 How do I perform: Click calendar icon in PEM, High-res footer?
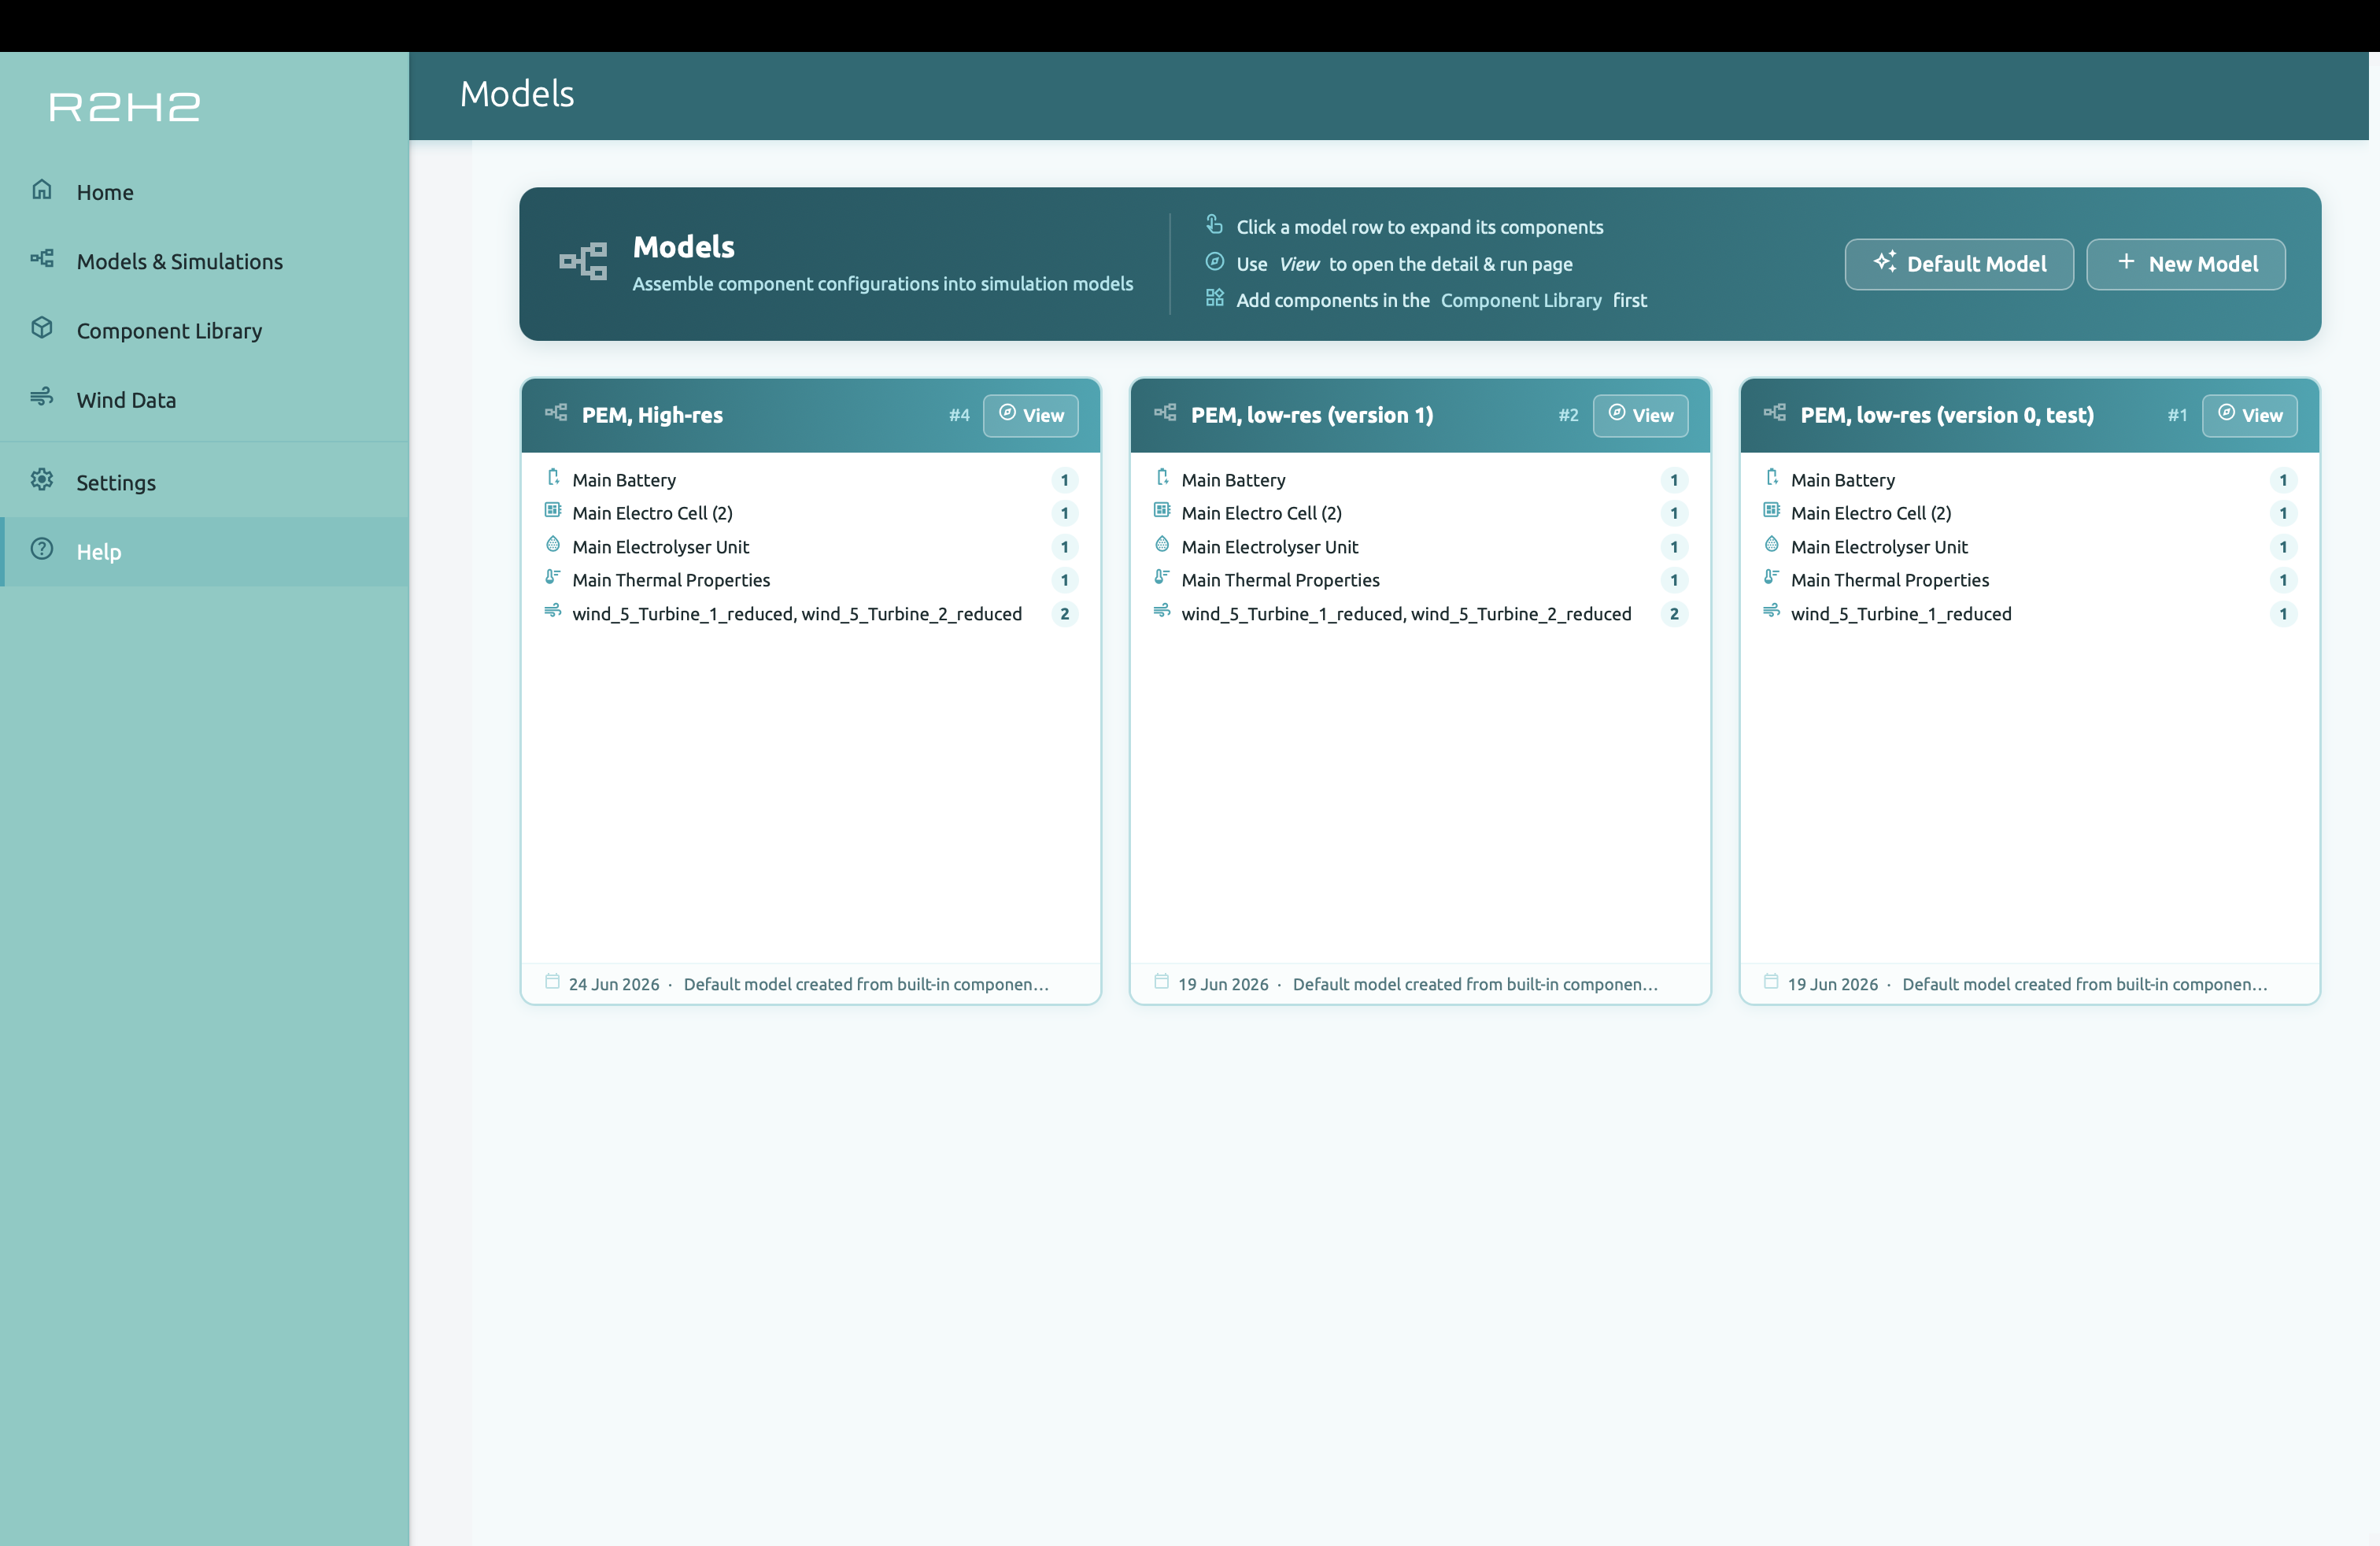pyautogui.click(x=552, y=982)
